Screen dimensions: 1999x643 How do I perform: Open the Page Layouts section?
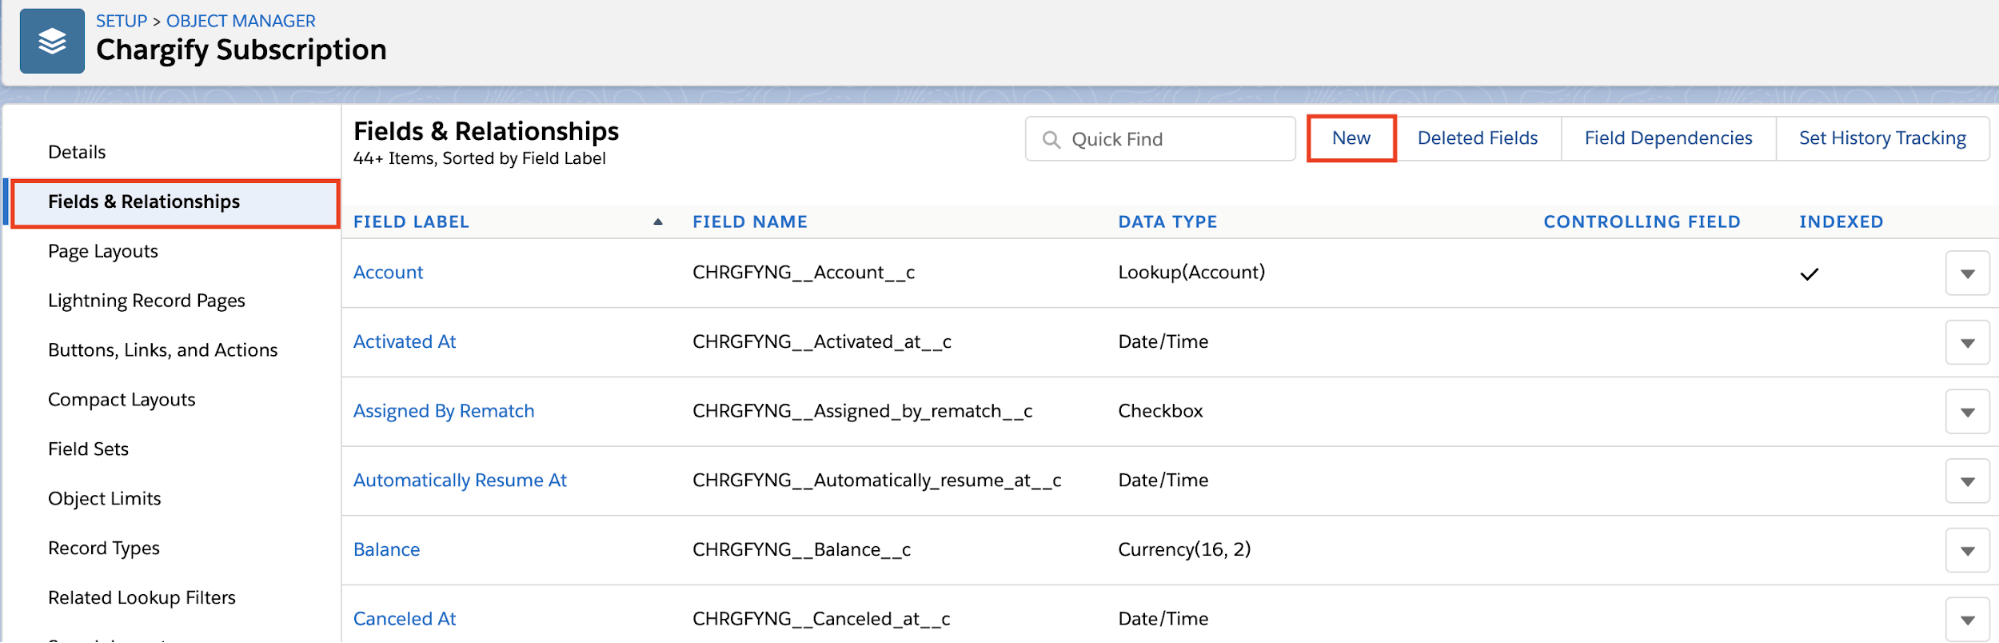[x=103, y=252]
